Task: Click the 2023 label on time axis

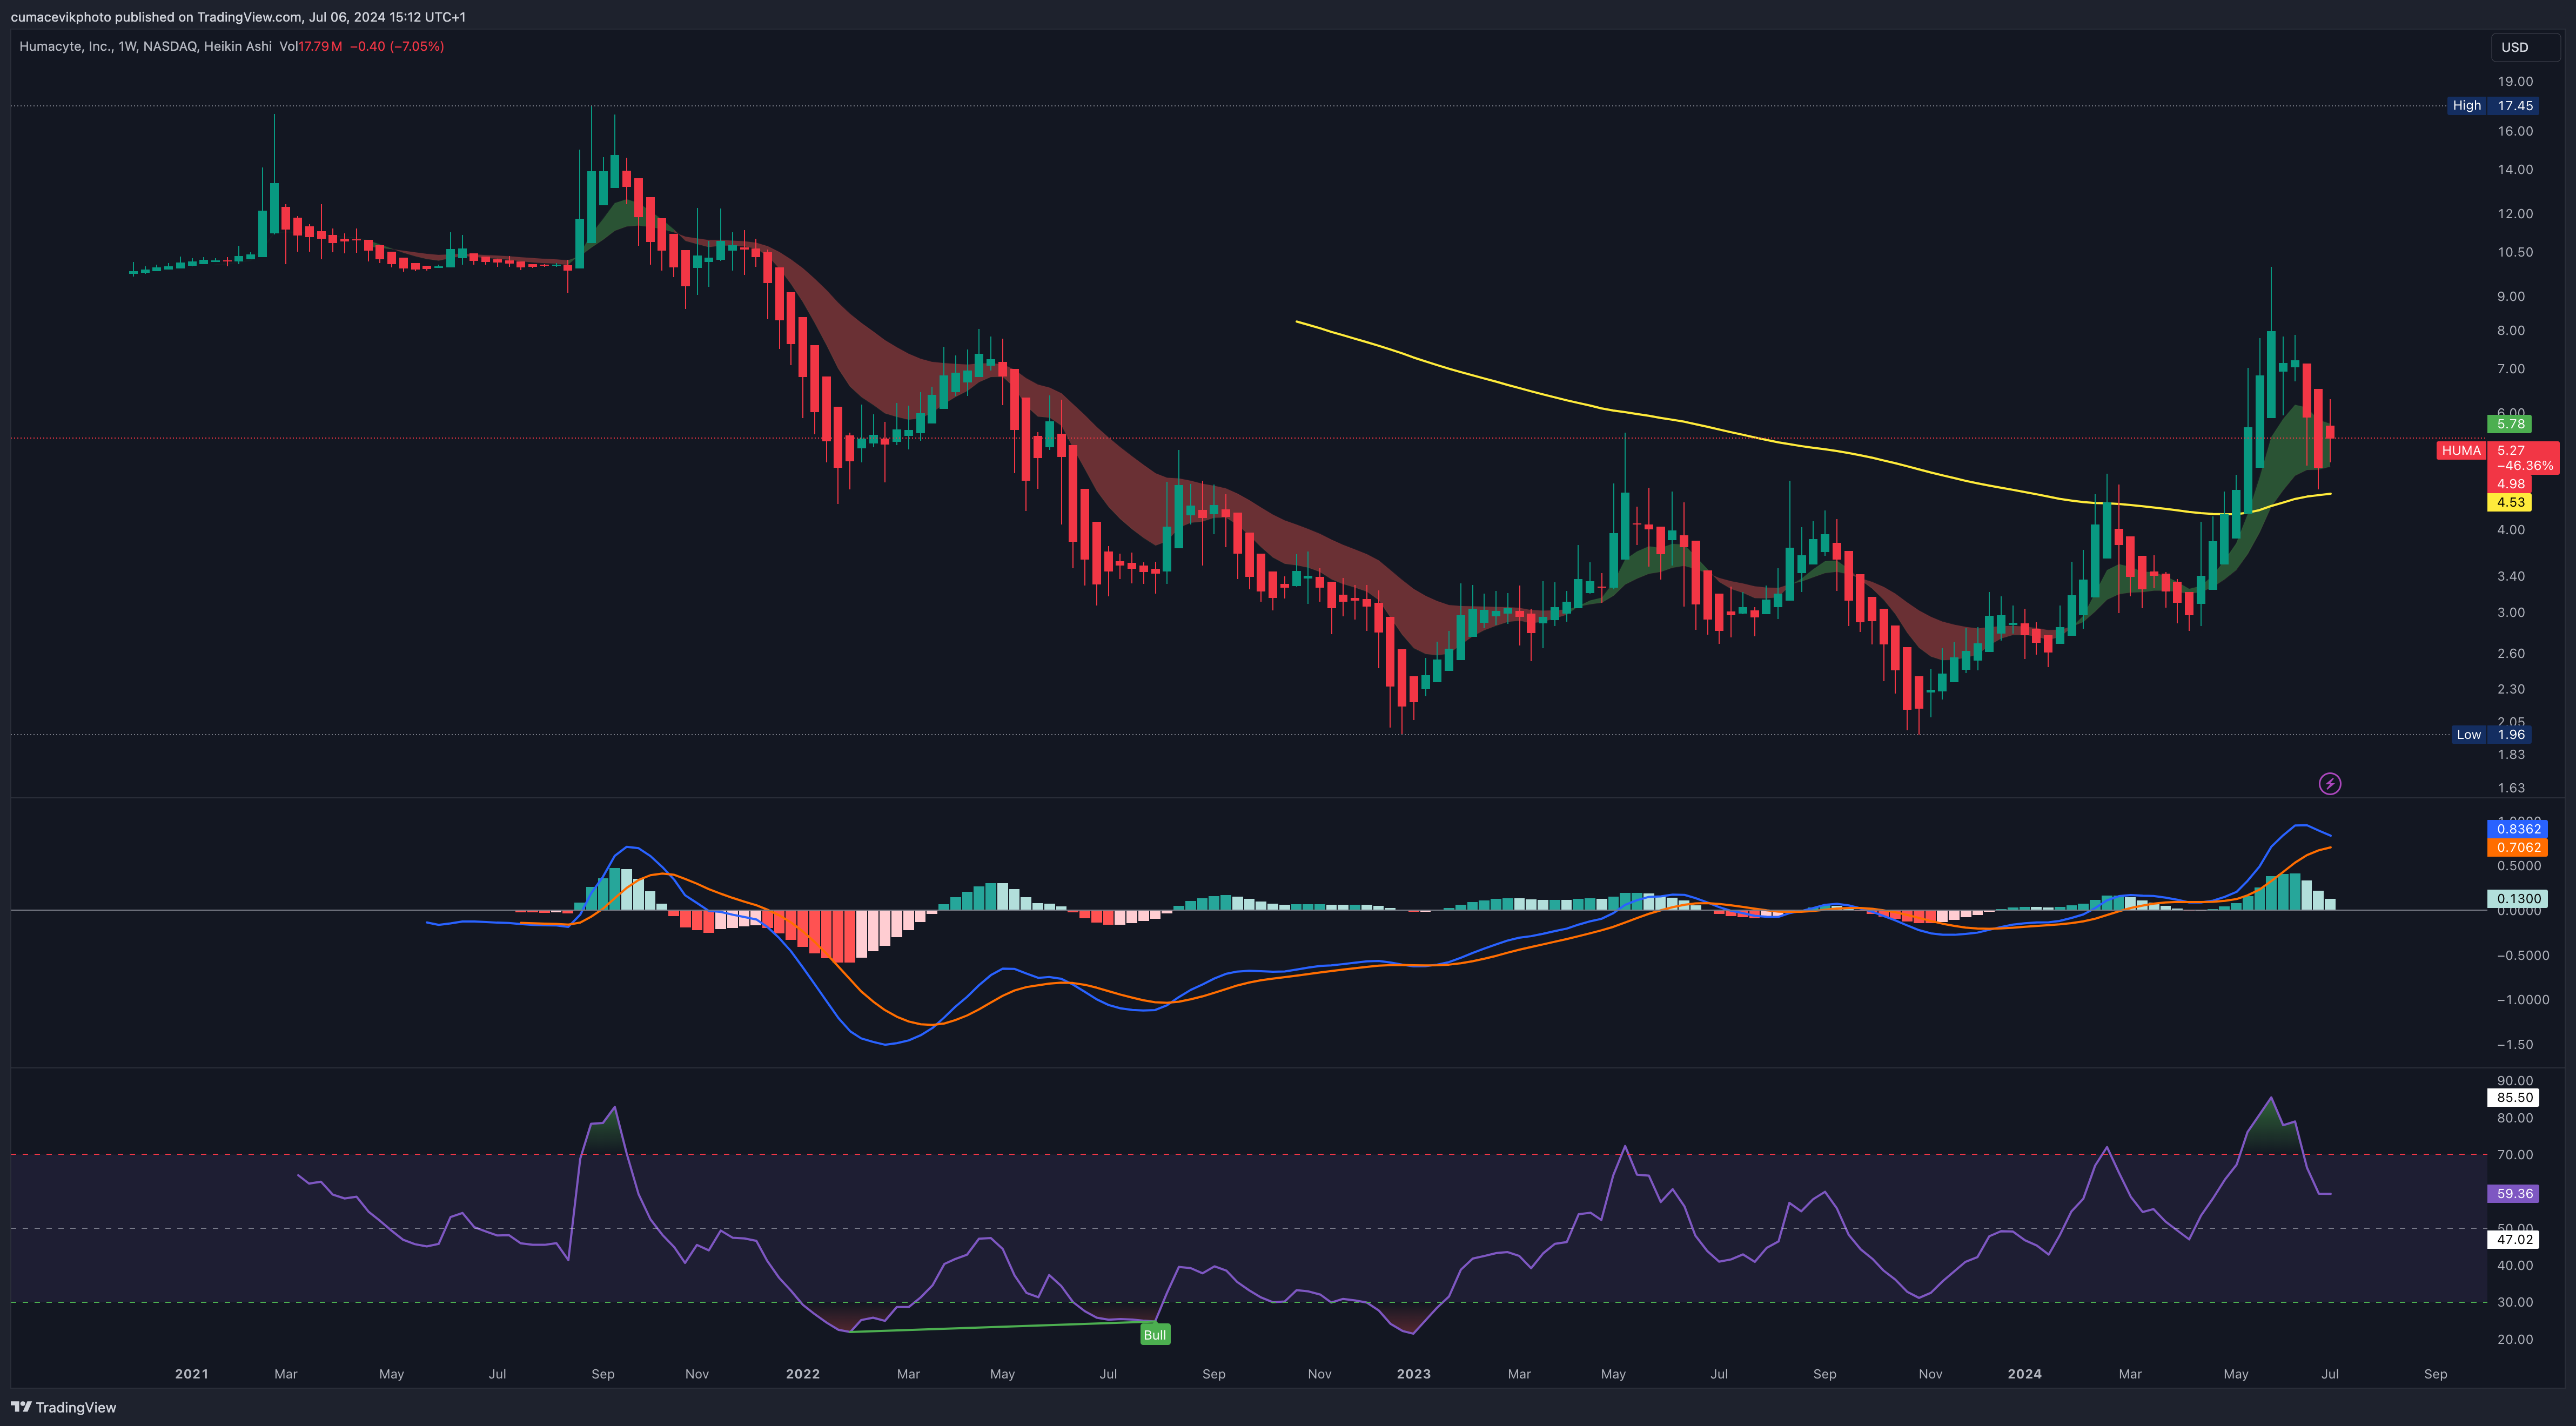Action: tap(1413, 1374)
